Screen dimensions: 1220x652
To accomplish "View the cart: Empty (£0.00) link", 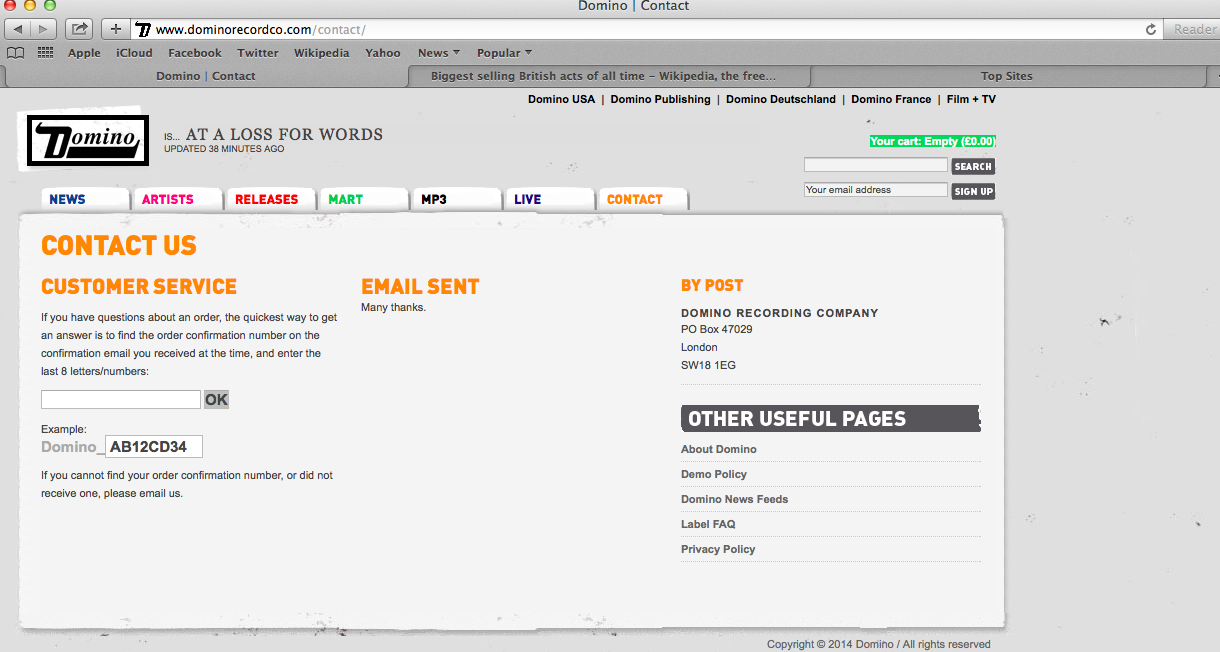I will tap(932, 141).
